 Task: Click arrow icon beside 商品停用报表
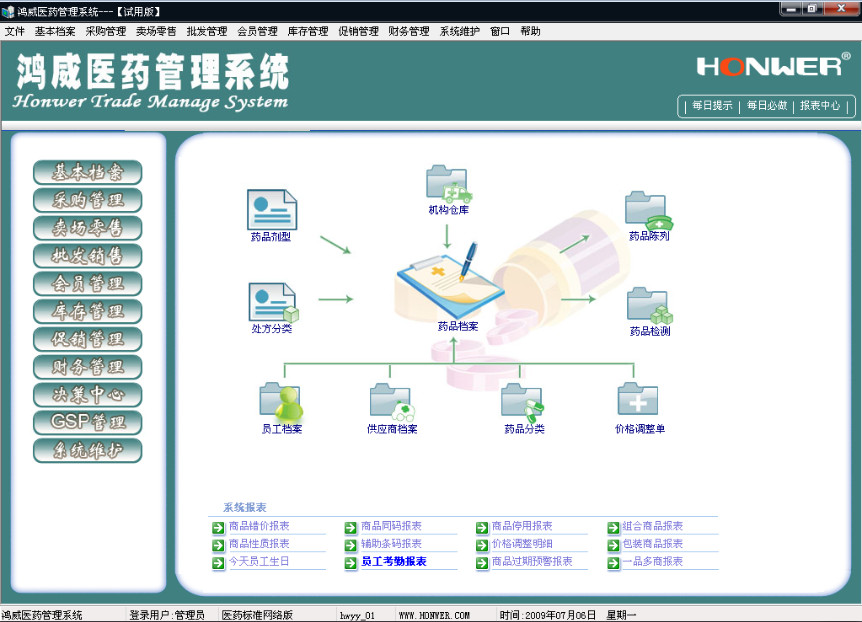coord(482,528)
